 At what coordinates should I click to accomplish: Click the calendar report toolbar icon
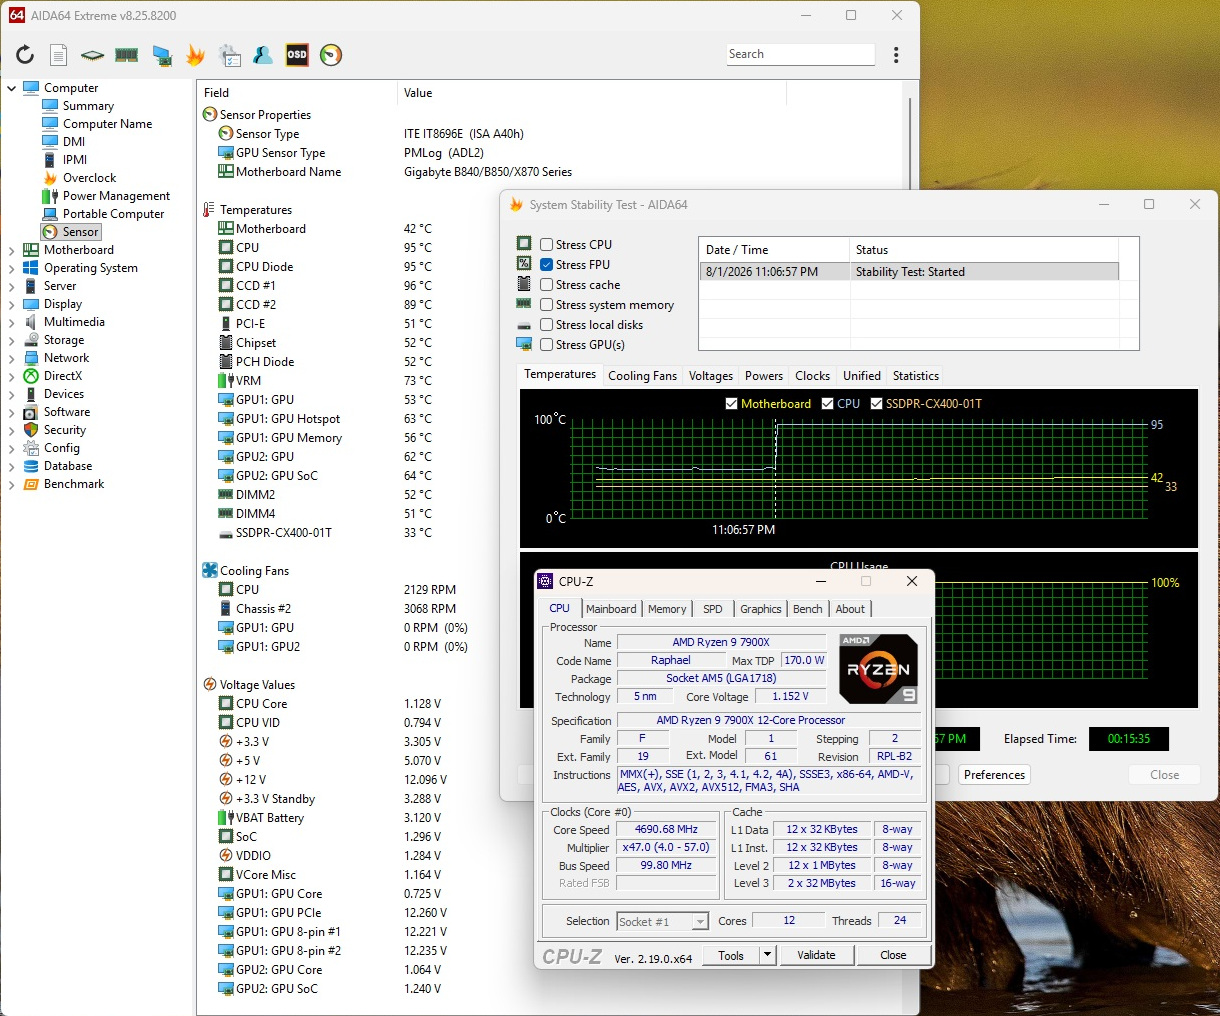point(230,55)
